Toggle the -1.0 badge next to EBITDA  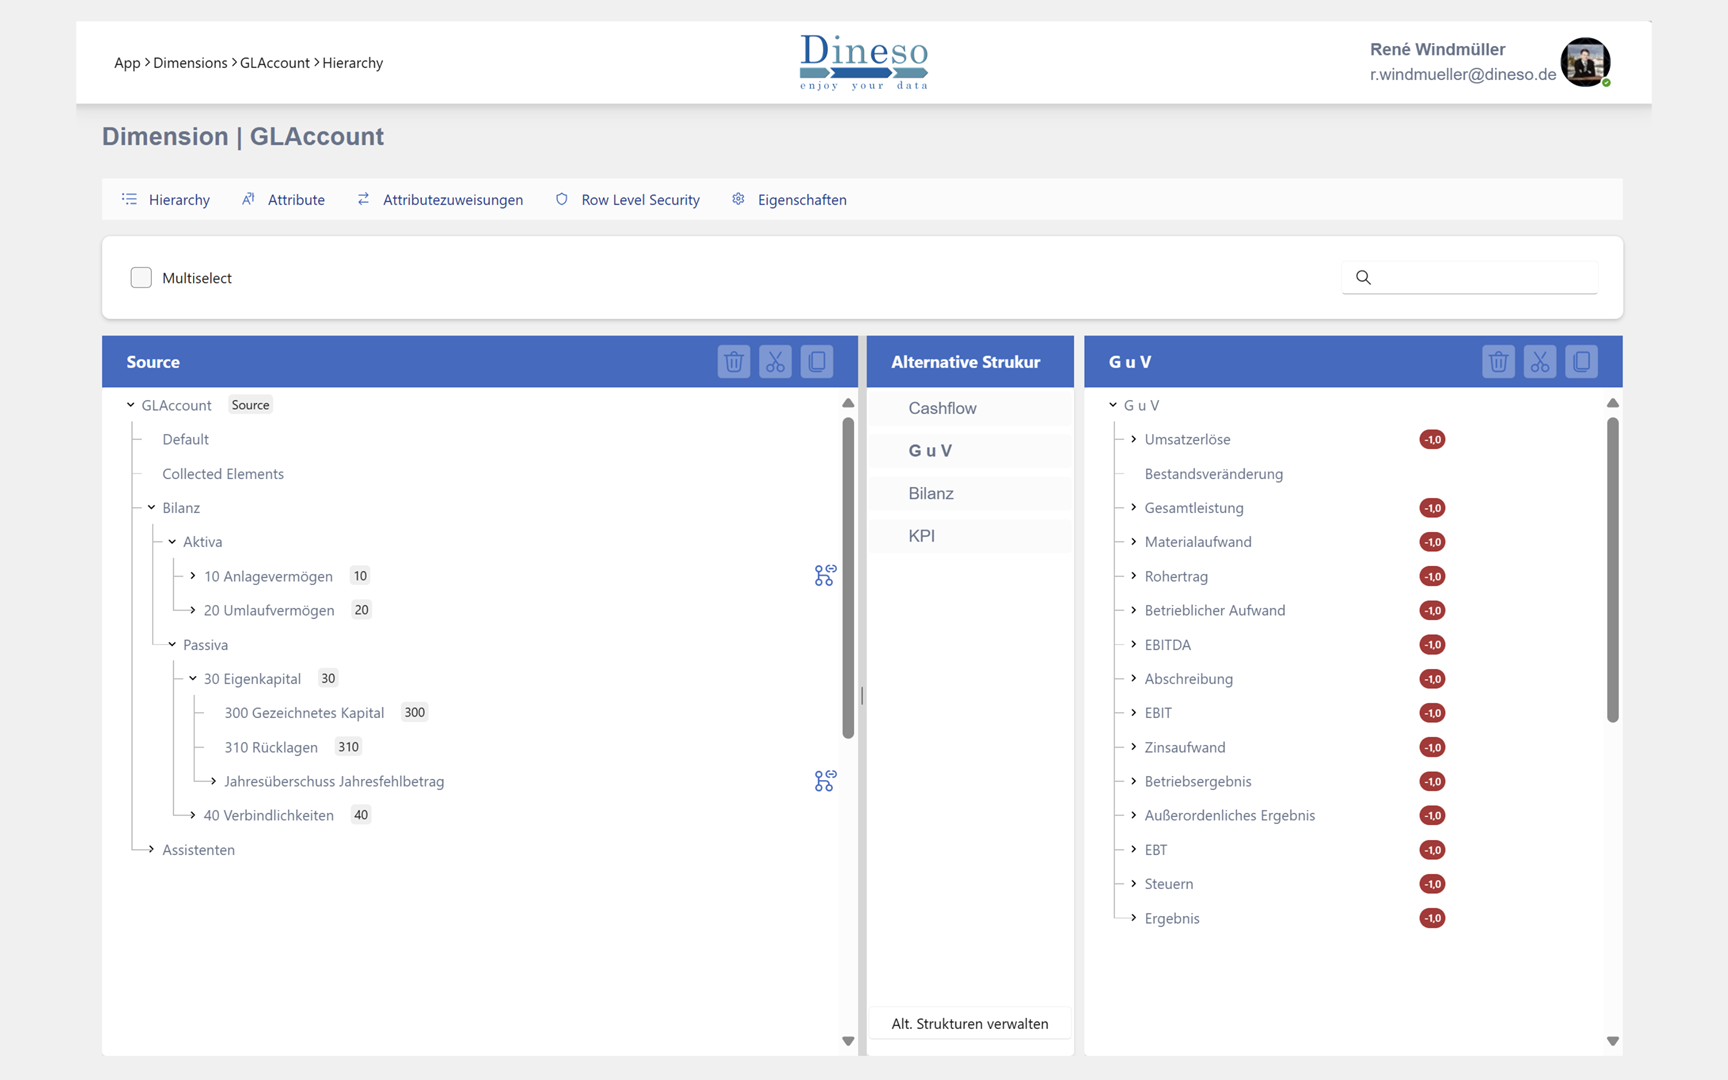coord(1431,645)
